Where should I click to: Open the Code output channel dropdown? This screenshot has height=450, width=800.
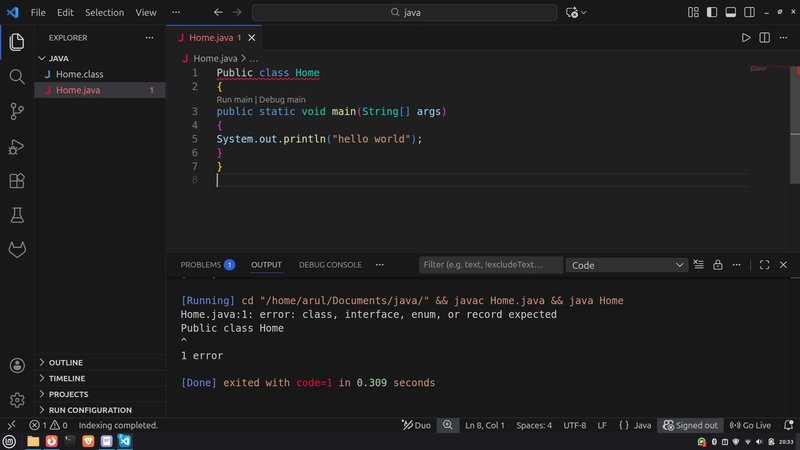[626, 265]
